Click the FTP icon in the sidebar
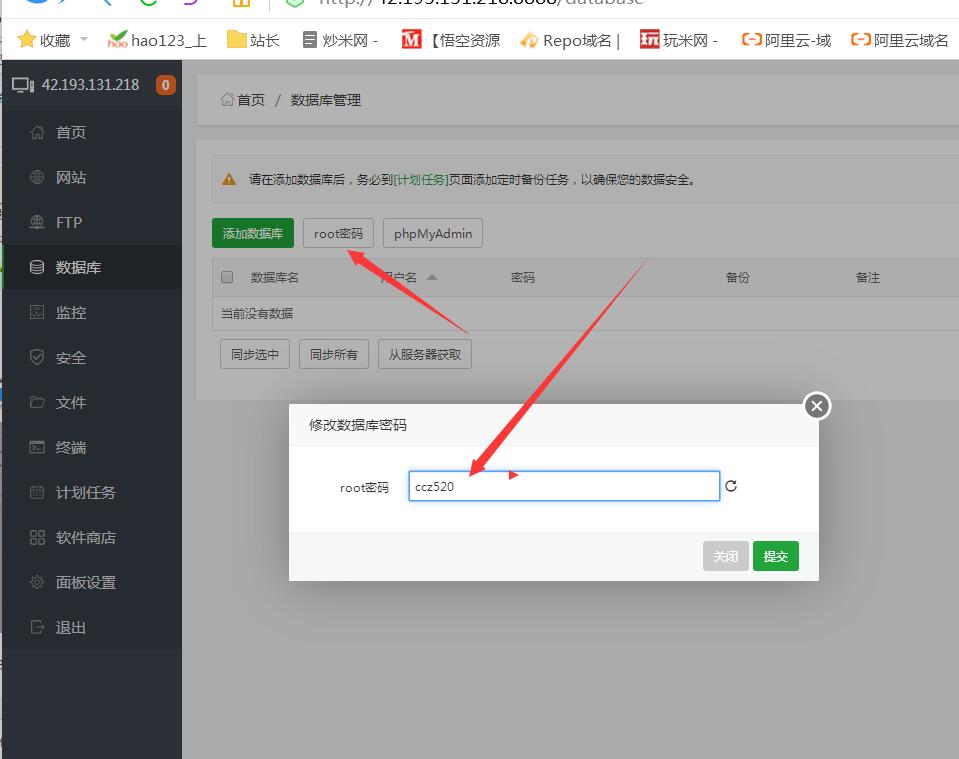 (x=37, y=222)
